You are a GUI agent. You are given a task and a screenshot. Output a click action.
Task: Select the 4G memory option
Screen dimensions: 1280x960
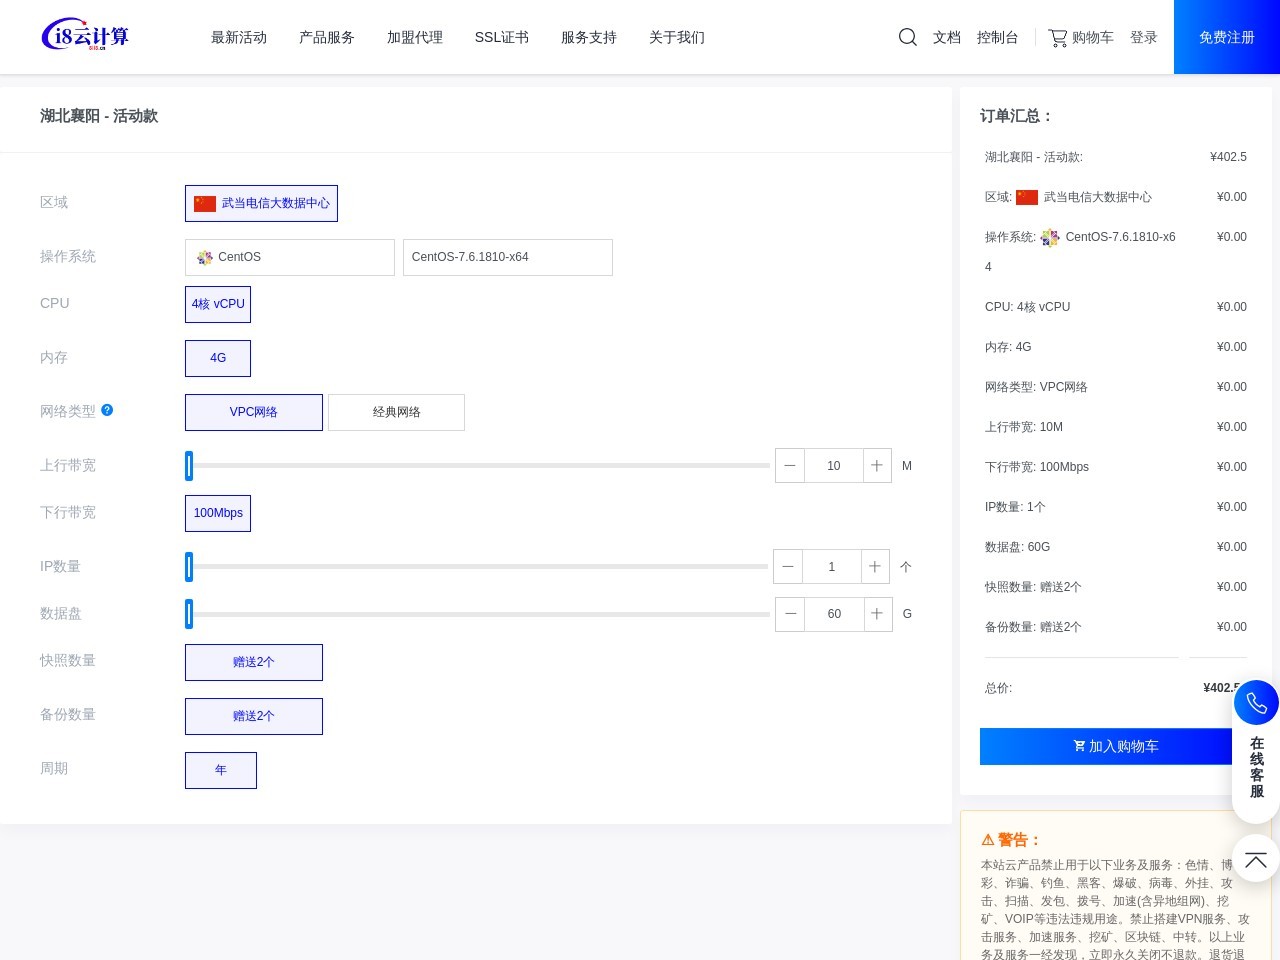click(x=218, y=358)
